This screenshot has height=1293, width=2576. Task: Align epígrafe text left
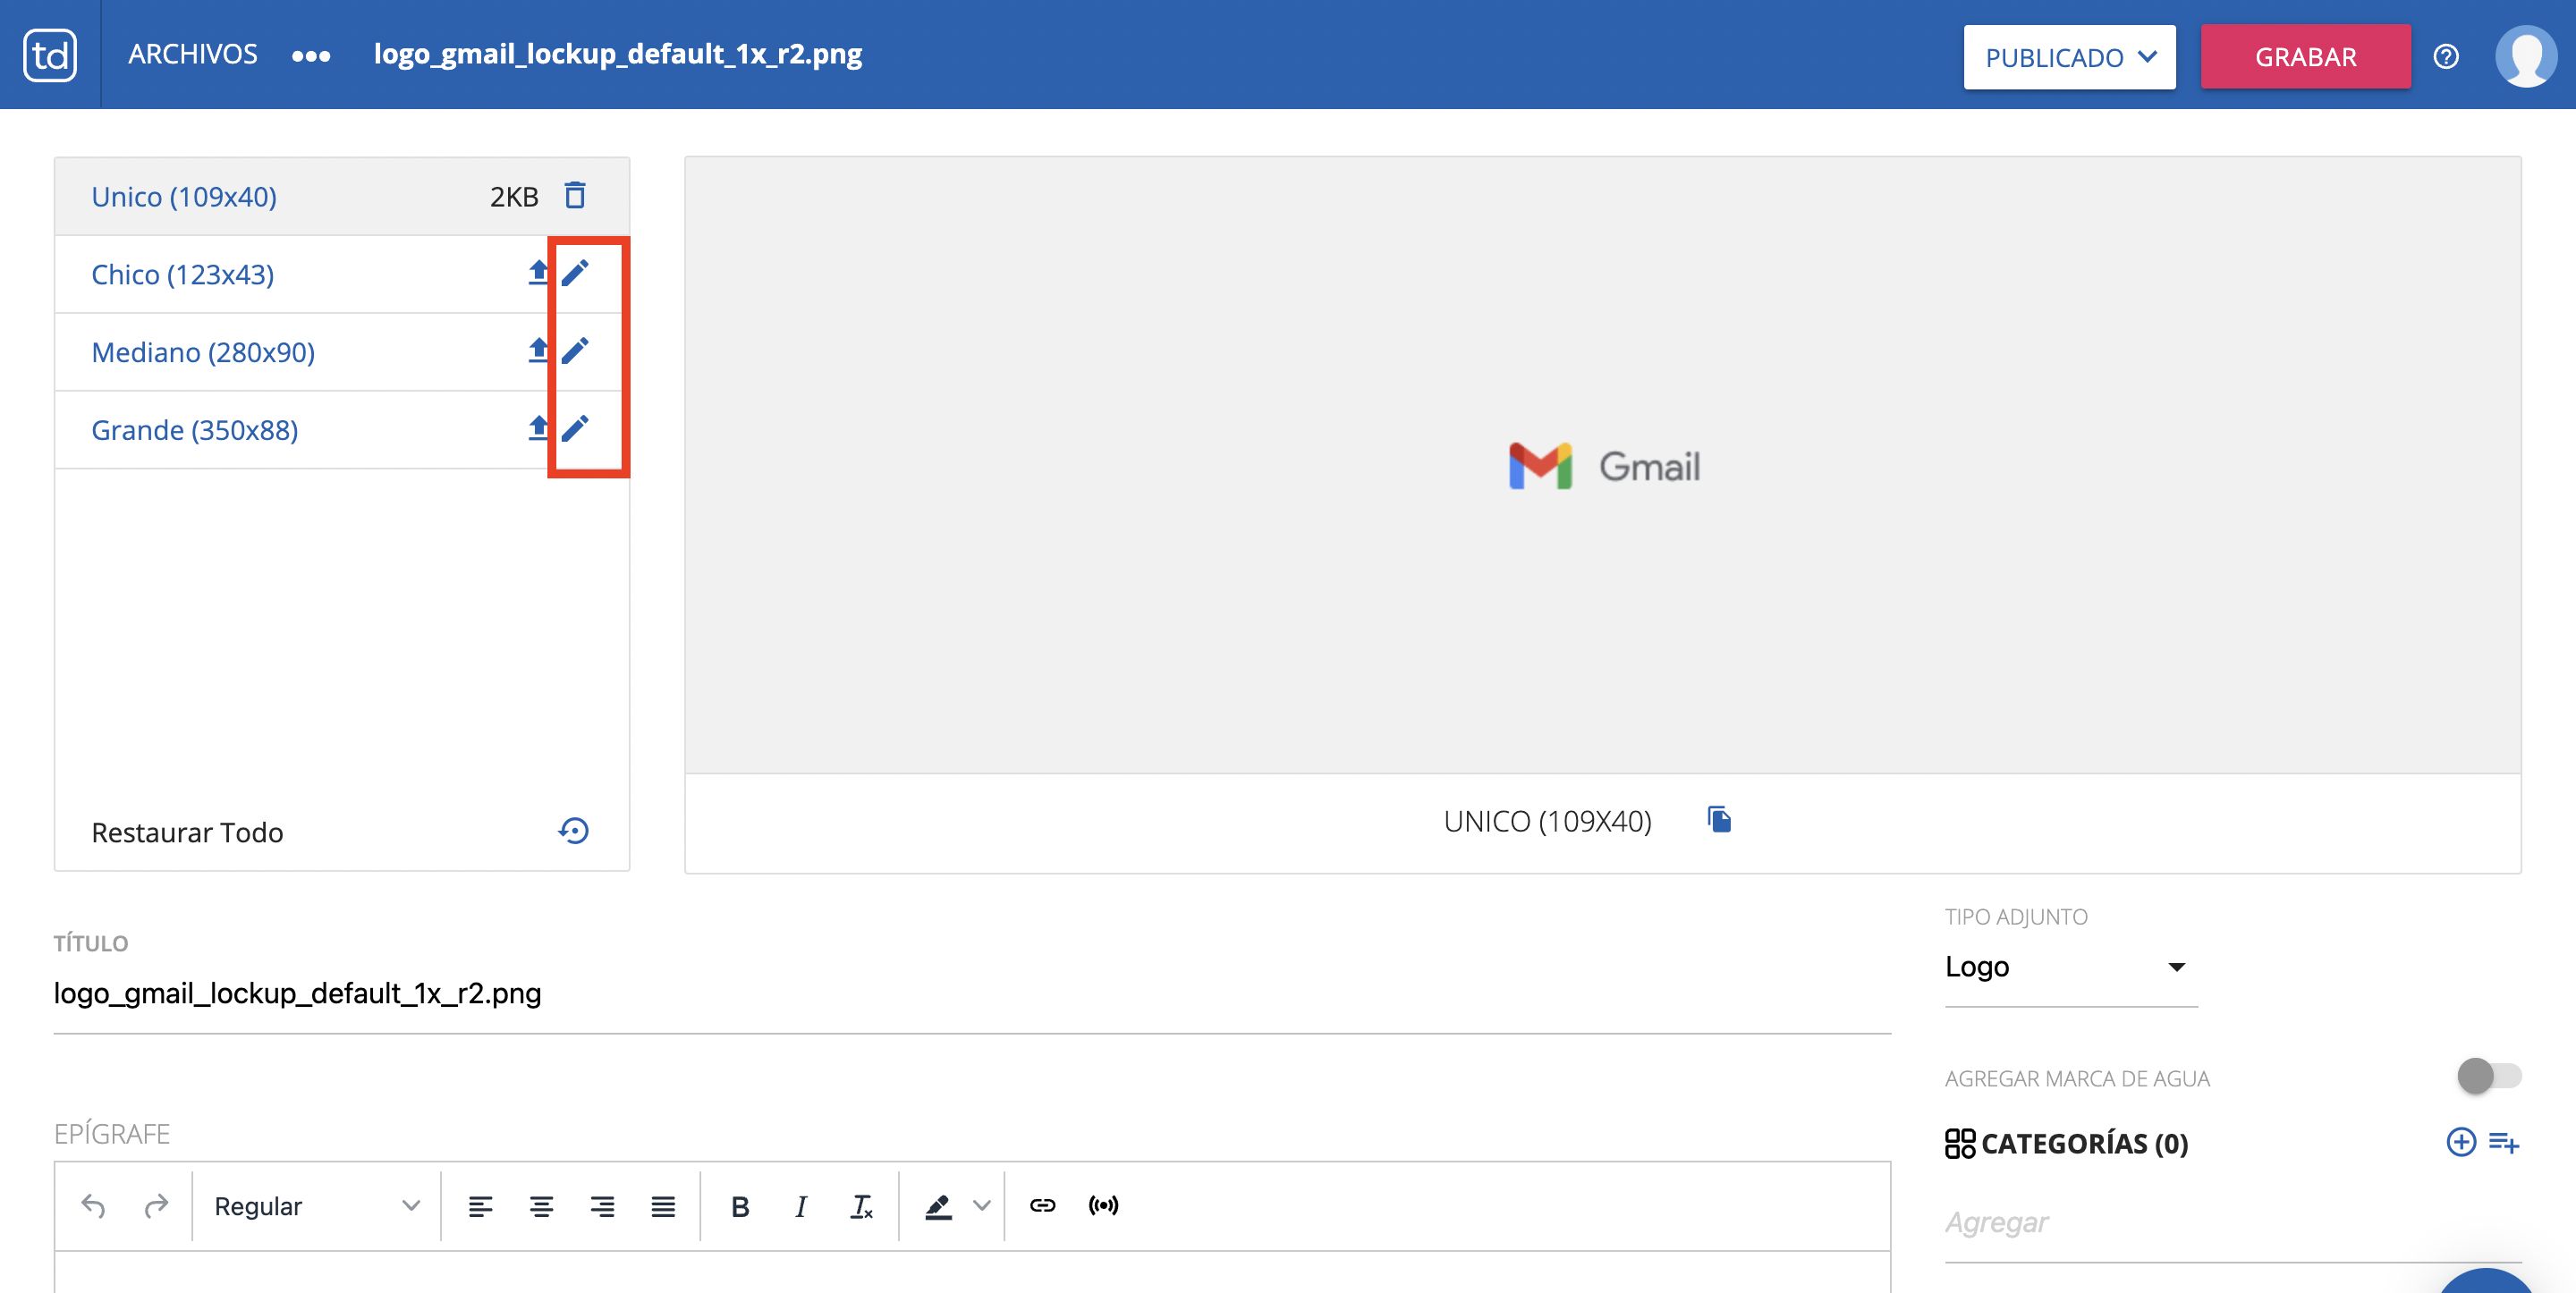481,1206
